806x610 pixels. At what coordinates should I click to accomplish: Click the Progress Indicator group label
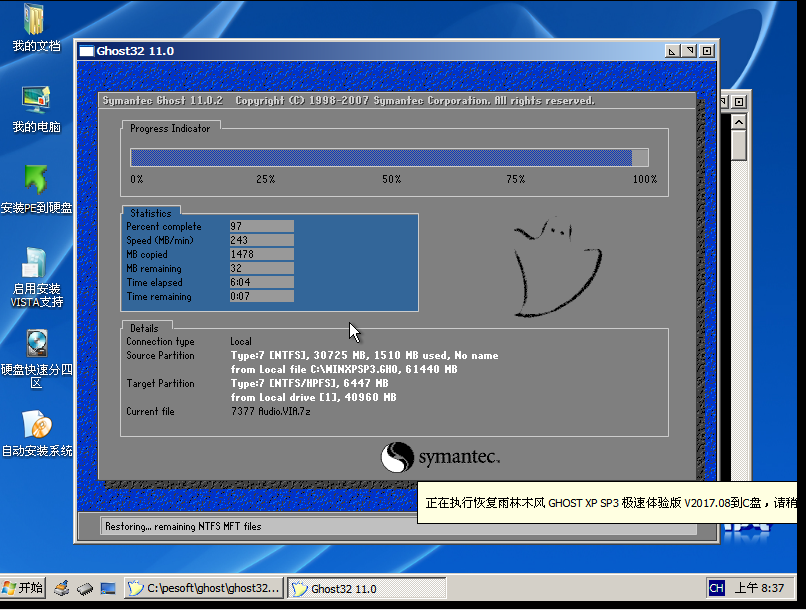click(x=170, y=128)
